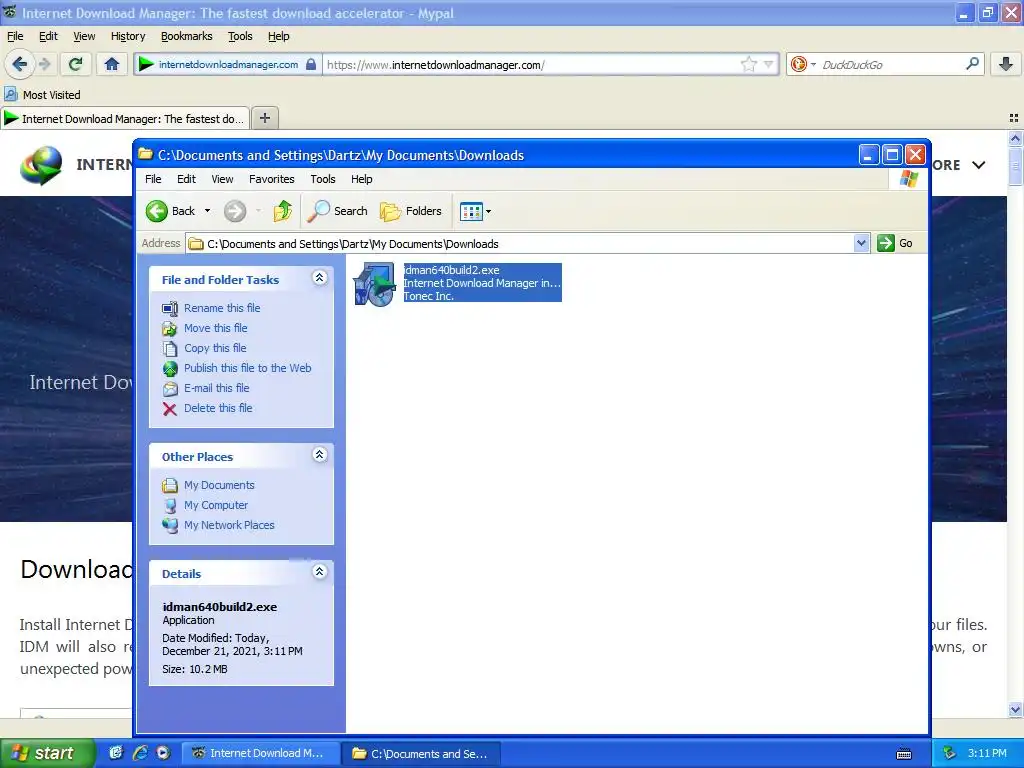Image resolution: width=1024 pixels, height=768 pixels.
Task: Open the Explorer Favorites menu
Action: (272, 179)
